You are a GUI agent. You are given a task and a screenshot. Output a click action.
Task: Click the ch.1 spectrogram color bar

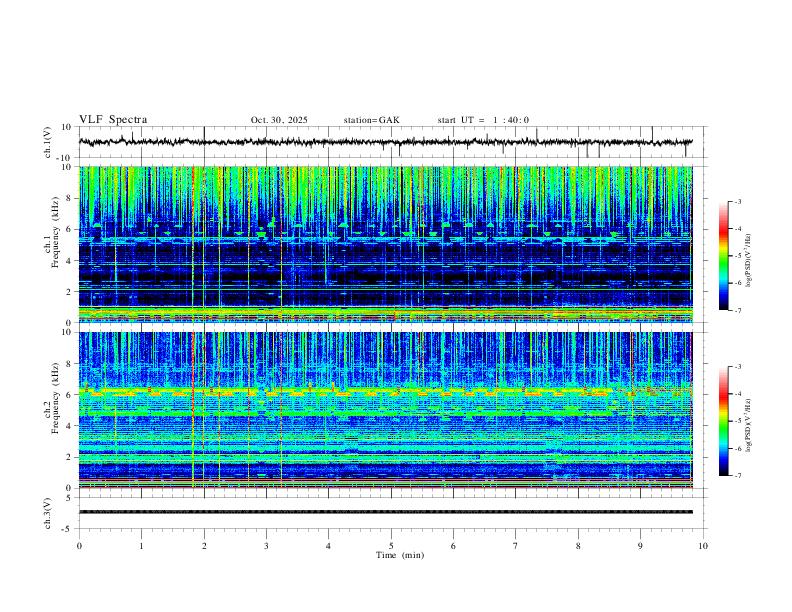[x=723, y=256]
